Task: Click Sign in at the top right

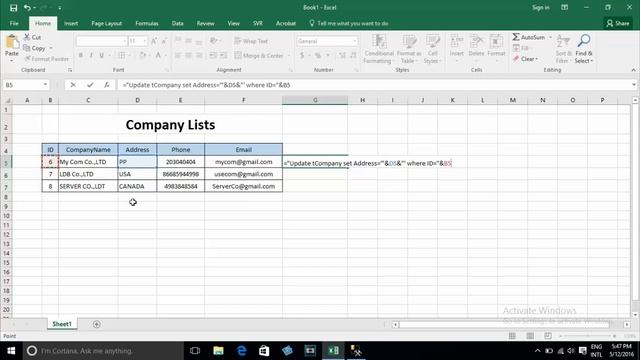Action: coord(540,7)
